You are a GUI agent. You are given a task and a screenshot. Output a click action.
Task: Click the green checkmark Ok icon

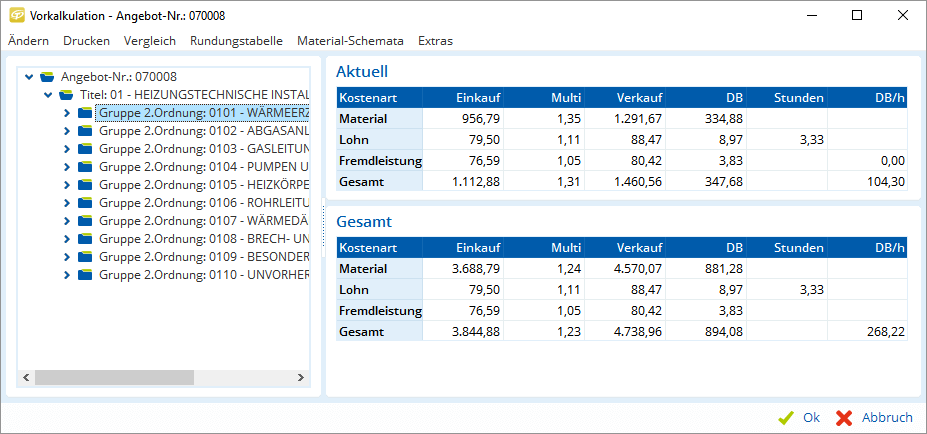pos(786,418)
